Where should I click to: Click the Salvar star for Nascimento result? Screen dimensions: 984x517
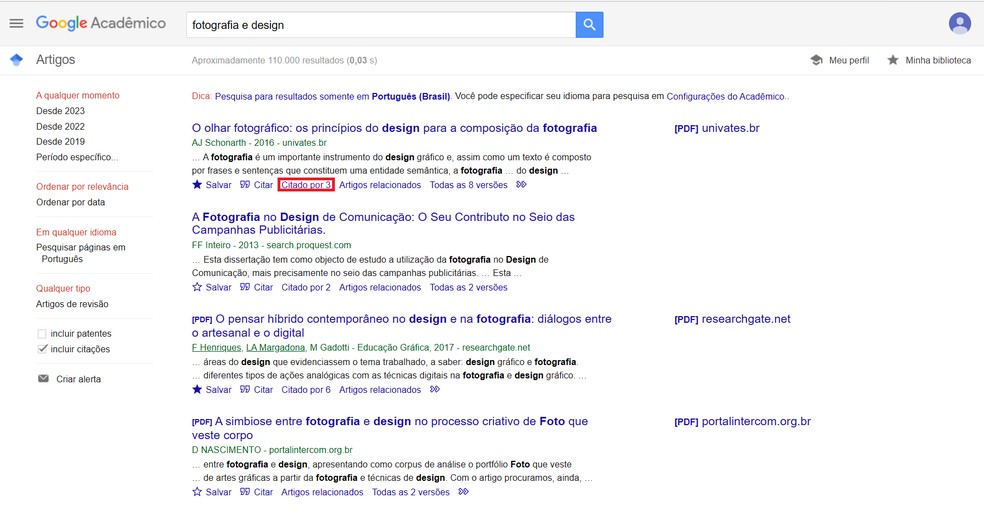click(x=197, y=491)
